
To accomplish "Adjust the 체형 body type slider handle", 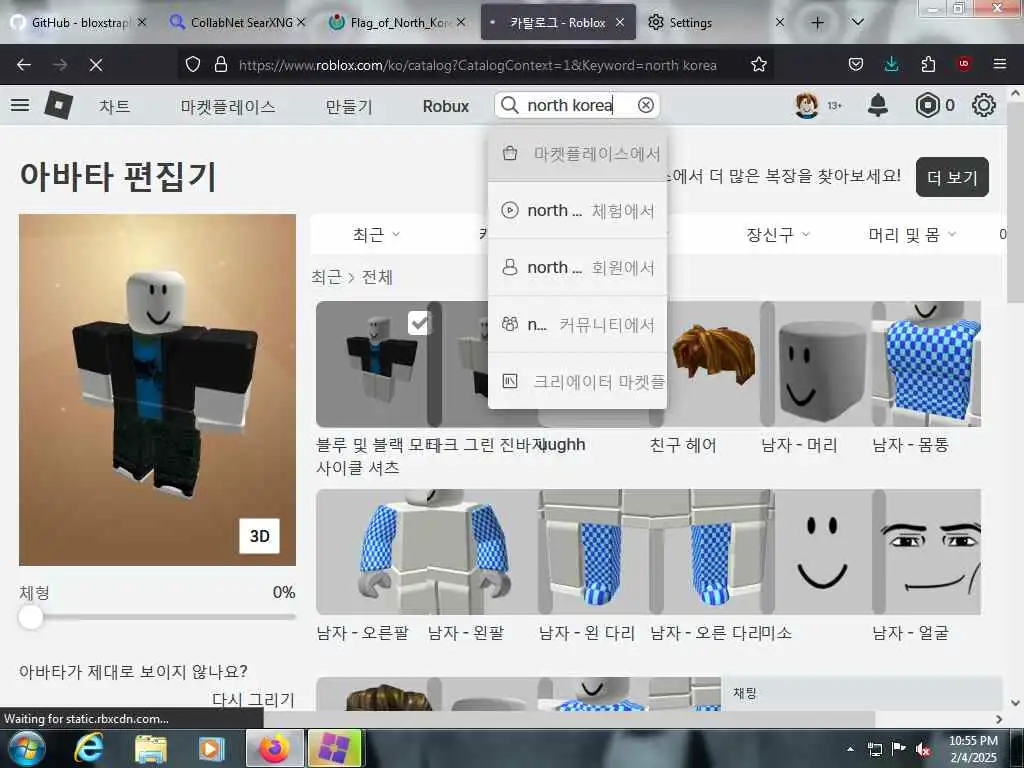I will tap(31, 617).
